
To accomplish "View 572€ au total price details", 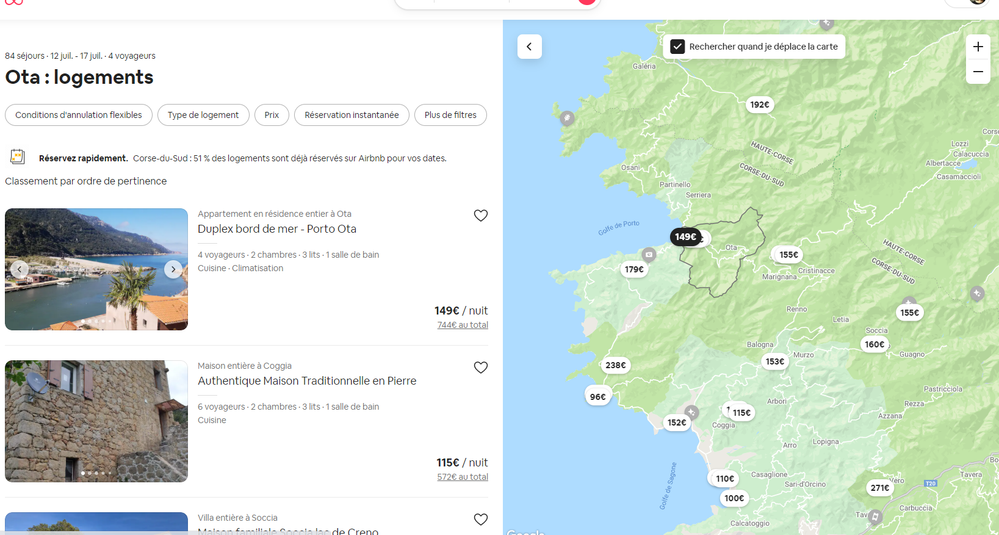I will point(463,476).
